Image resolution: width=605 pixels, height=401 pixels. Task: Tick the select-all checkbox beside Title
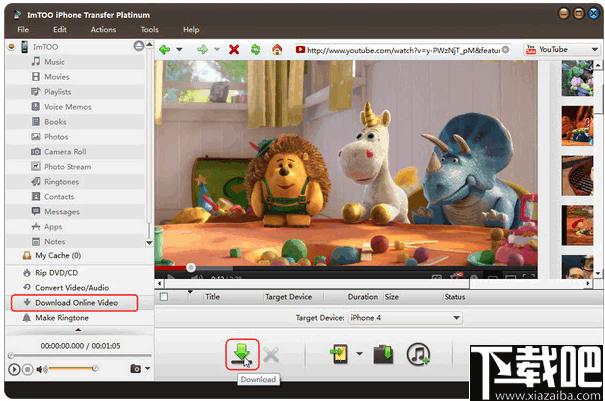tap(164, 297)
